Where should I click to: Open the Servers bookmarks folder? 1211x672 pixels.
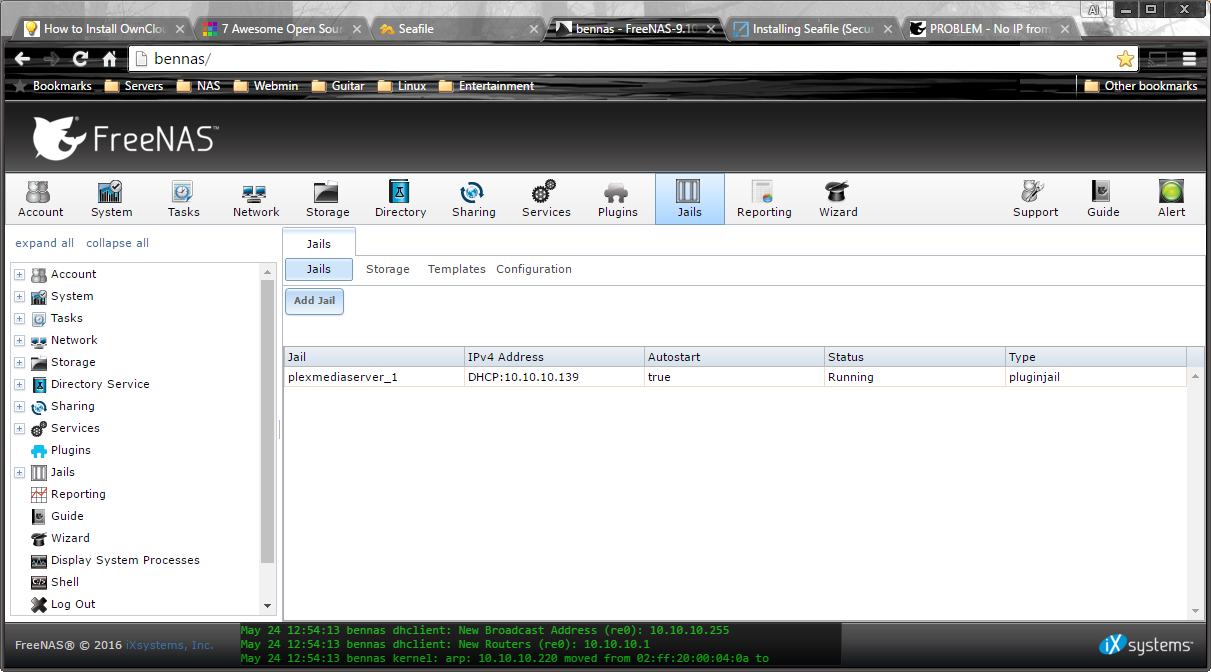(134, 86)
